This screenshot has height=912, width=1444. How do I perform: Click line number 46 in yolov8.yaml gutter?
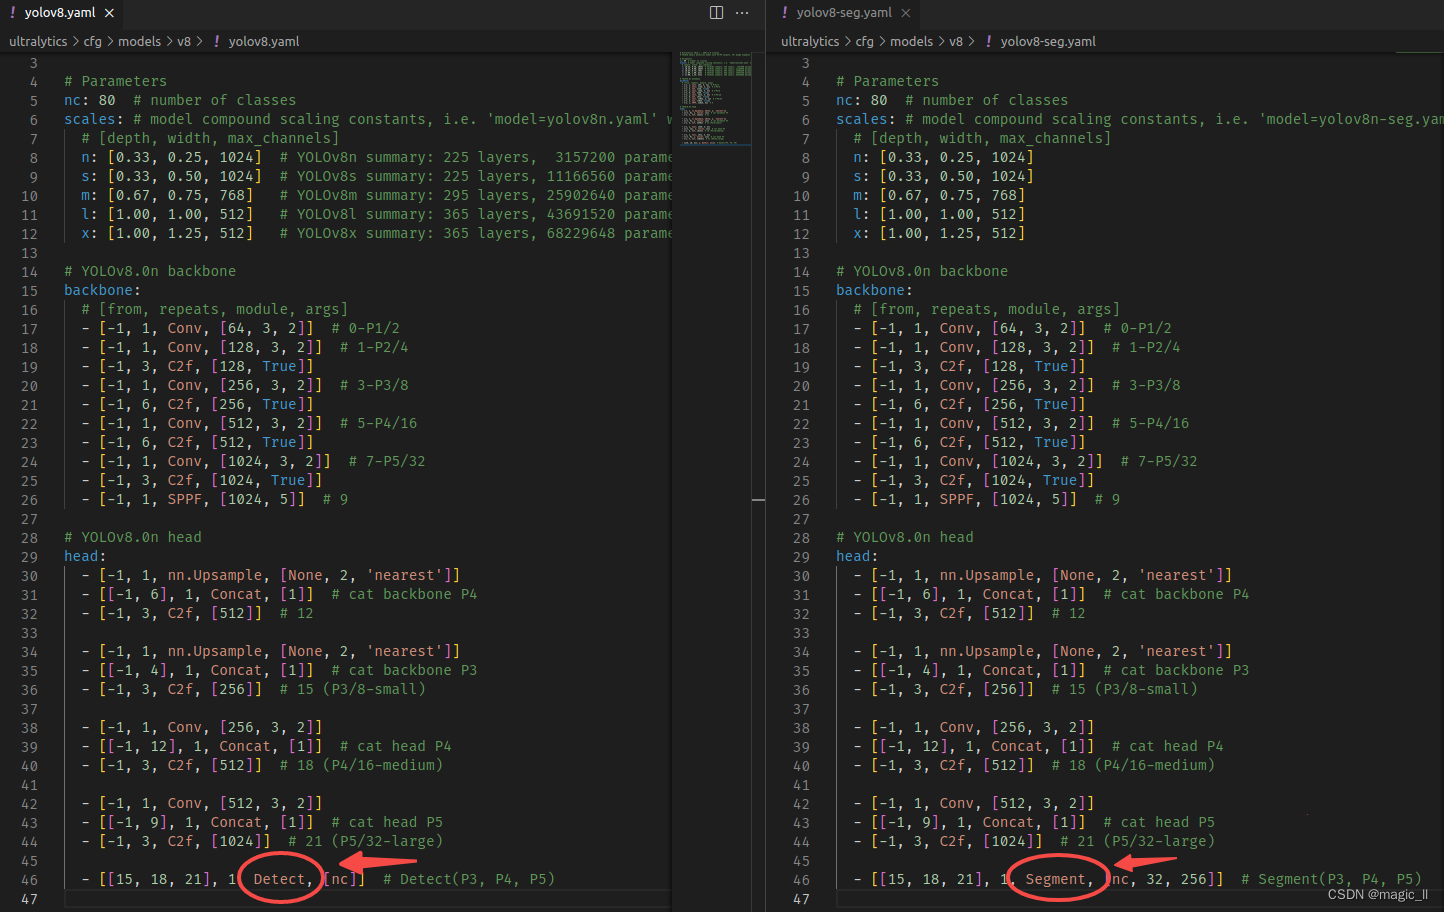[29, 880]
